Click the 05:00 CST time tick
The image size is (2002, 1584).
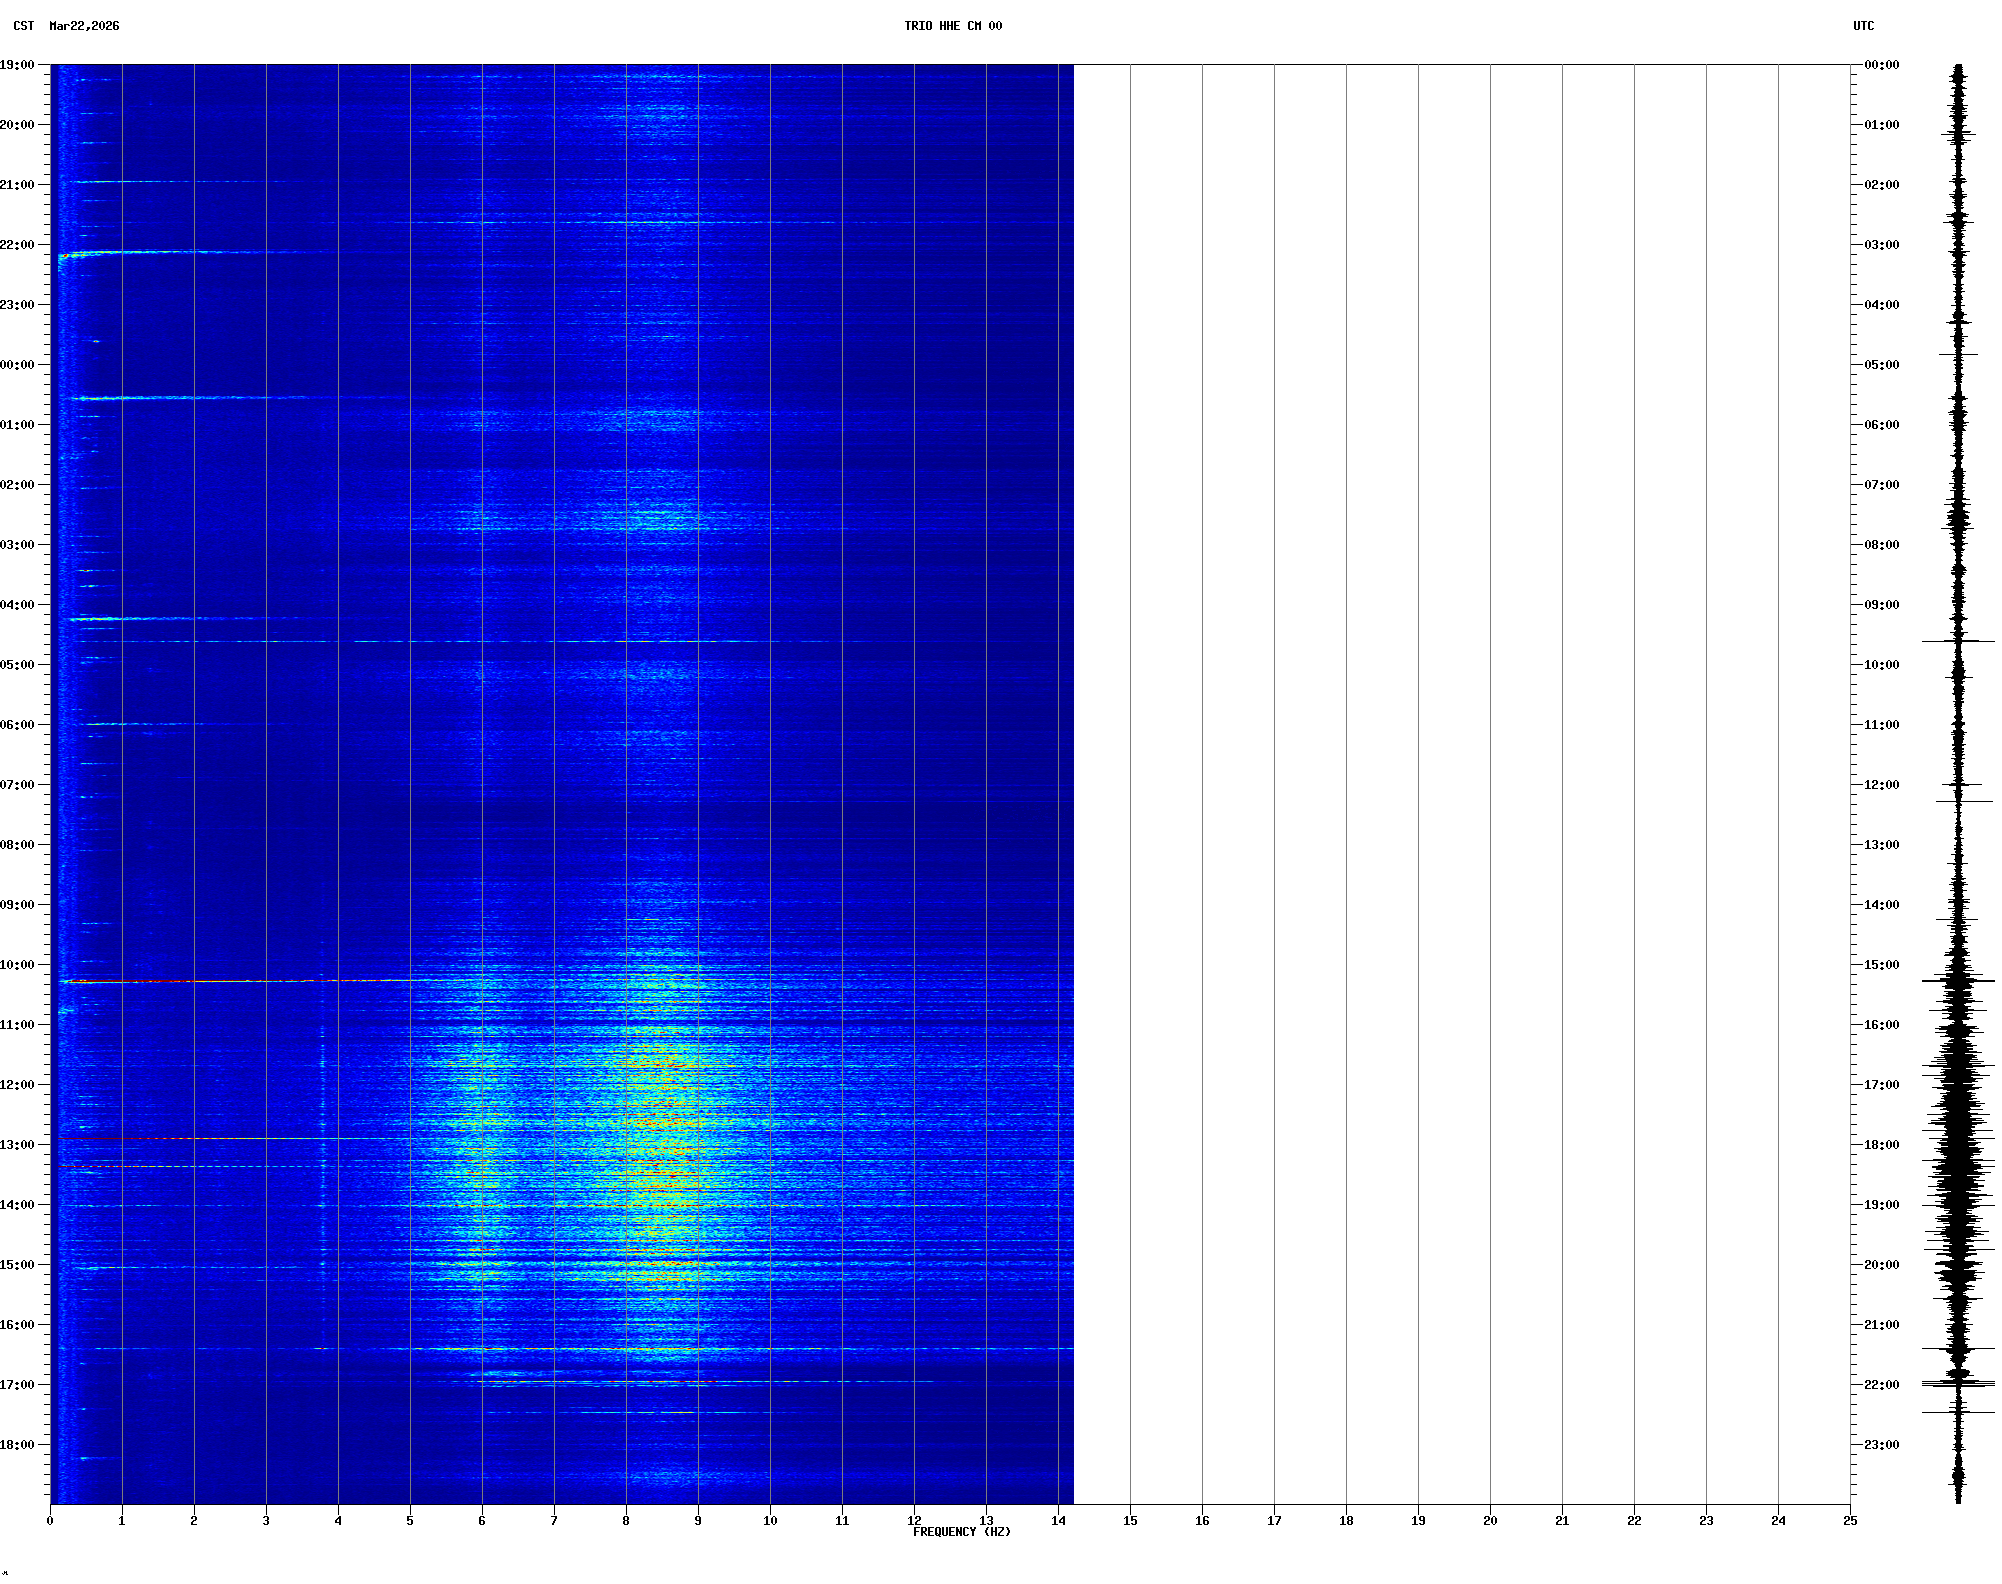click(18, 665)
